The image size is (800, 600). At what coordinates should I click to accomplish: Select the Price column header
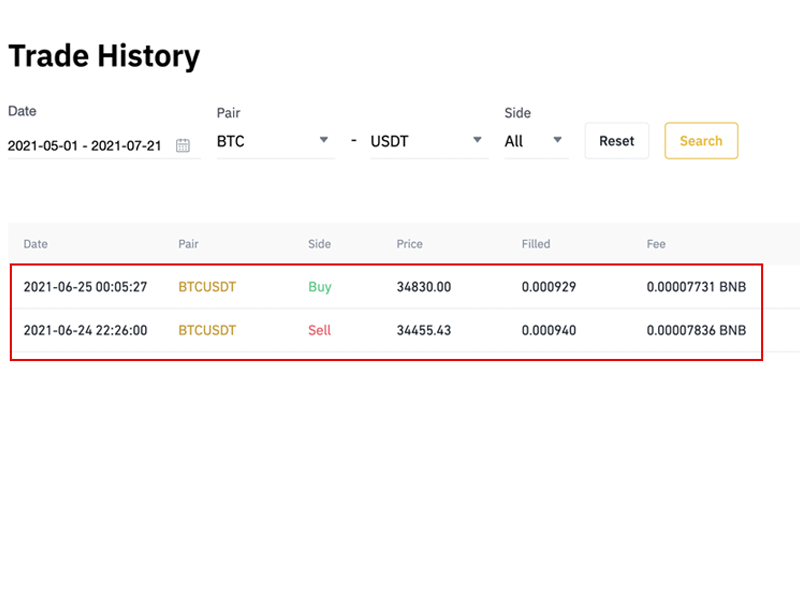(x=410, y=244)
